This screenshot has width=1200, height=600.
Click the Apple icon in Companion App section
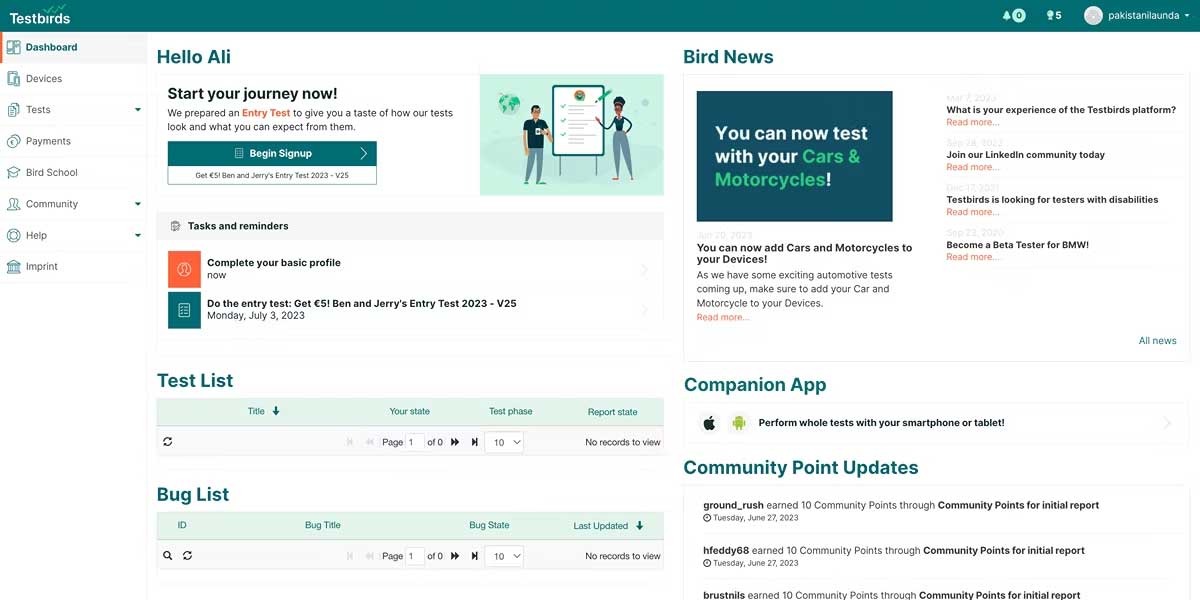[708, 422]
